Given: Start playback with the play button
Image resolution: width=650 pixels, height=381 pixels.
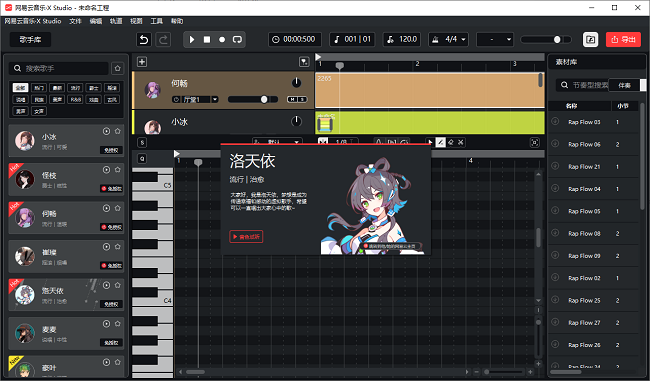Looking at the screenshot, I should pos(192,39).
